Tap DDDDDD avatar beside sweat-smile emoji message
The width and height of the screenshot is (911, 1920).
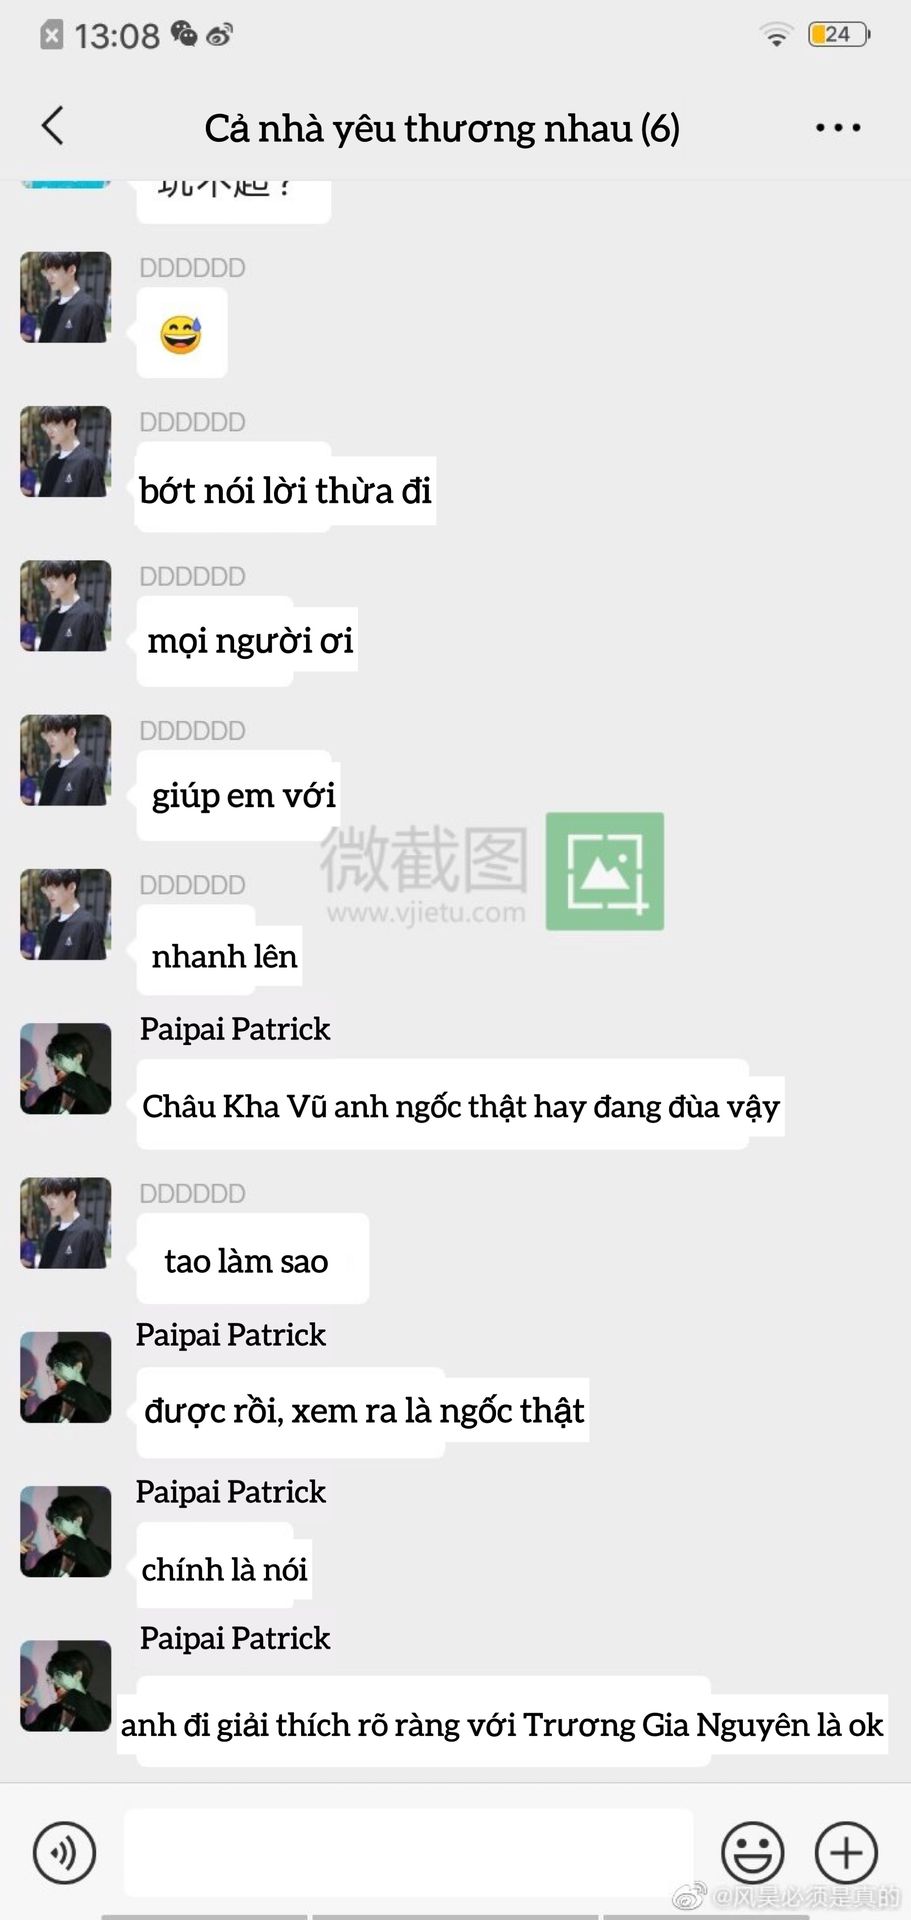coord(66,297)
